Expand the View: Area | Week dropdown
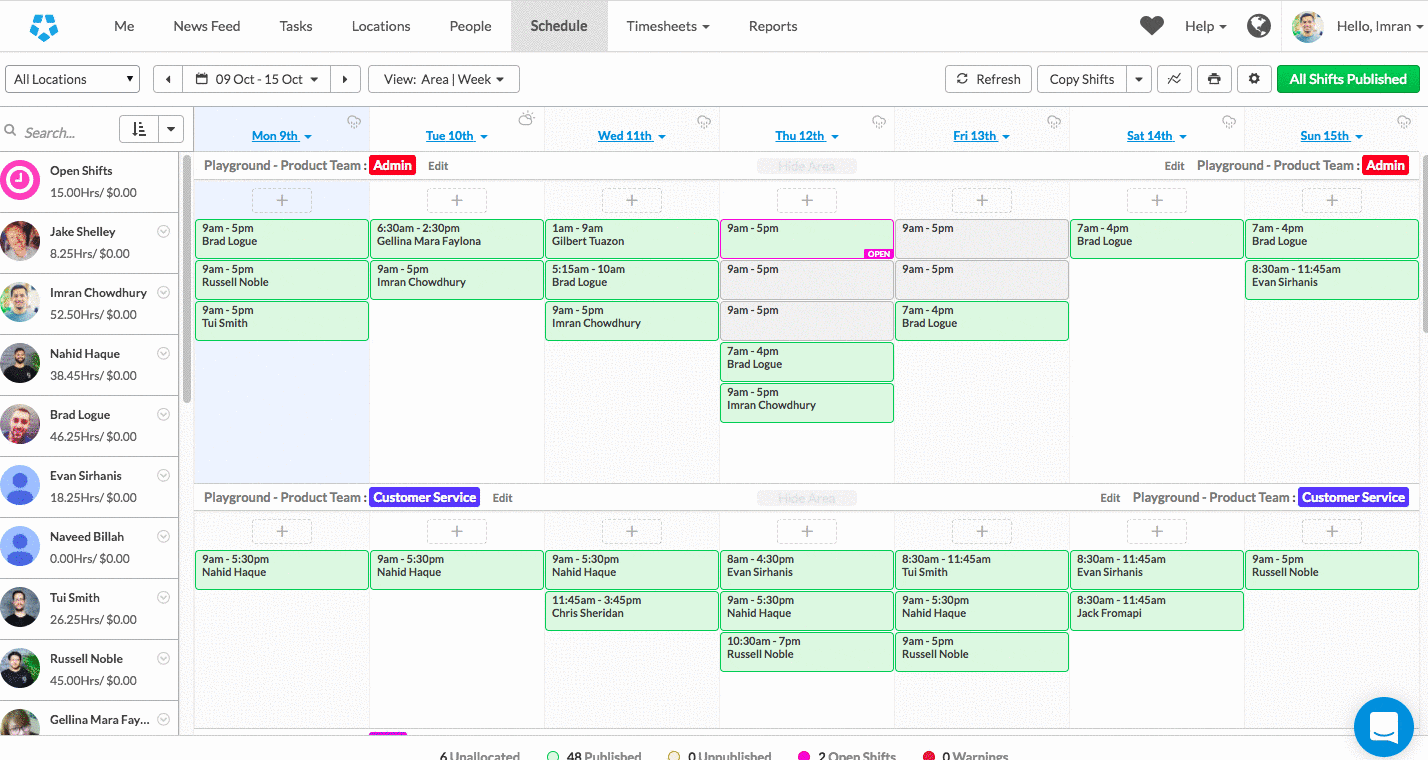The width and height of the screenshot is (1428, 760). pos(443,79)
